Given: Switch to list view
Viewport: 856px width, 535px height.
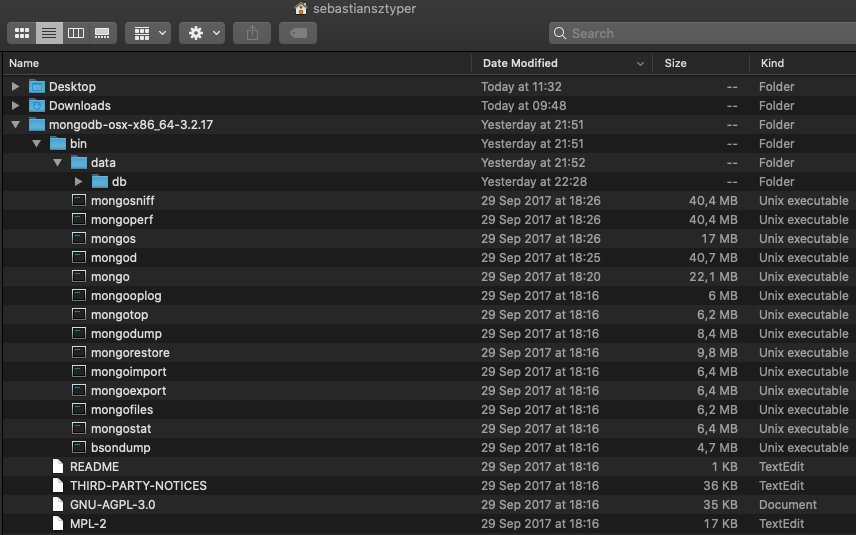Looking at the screenshot, I should point(49,33).
